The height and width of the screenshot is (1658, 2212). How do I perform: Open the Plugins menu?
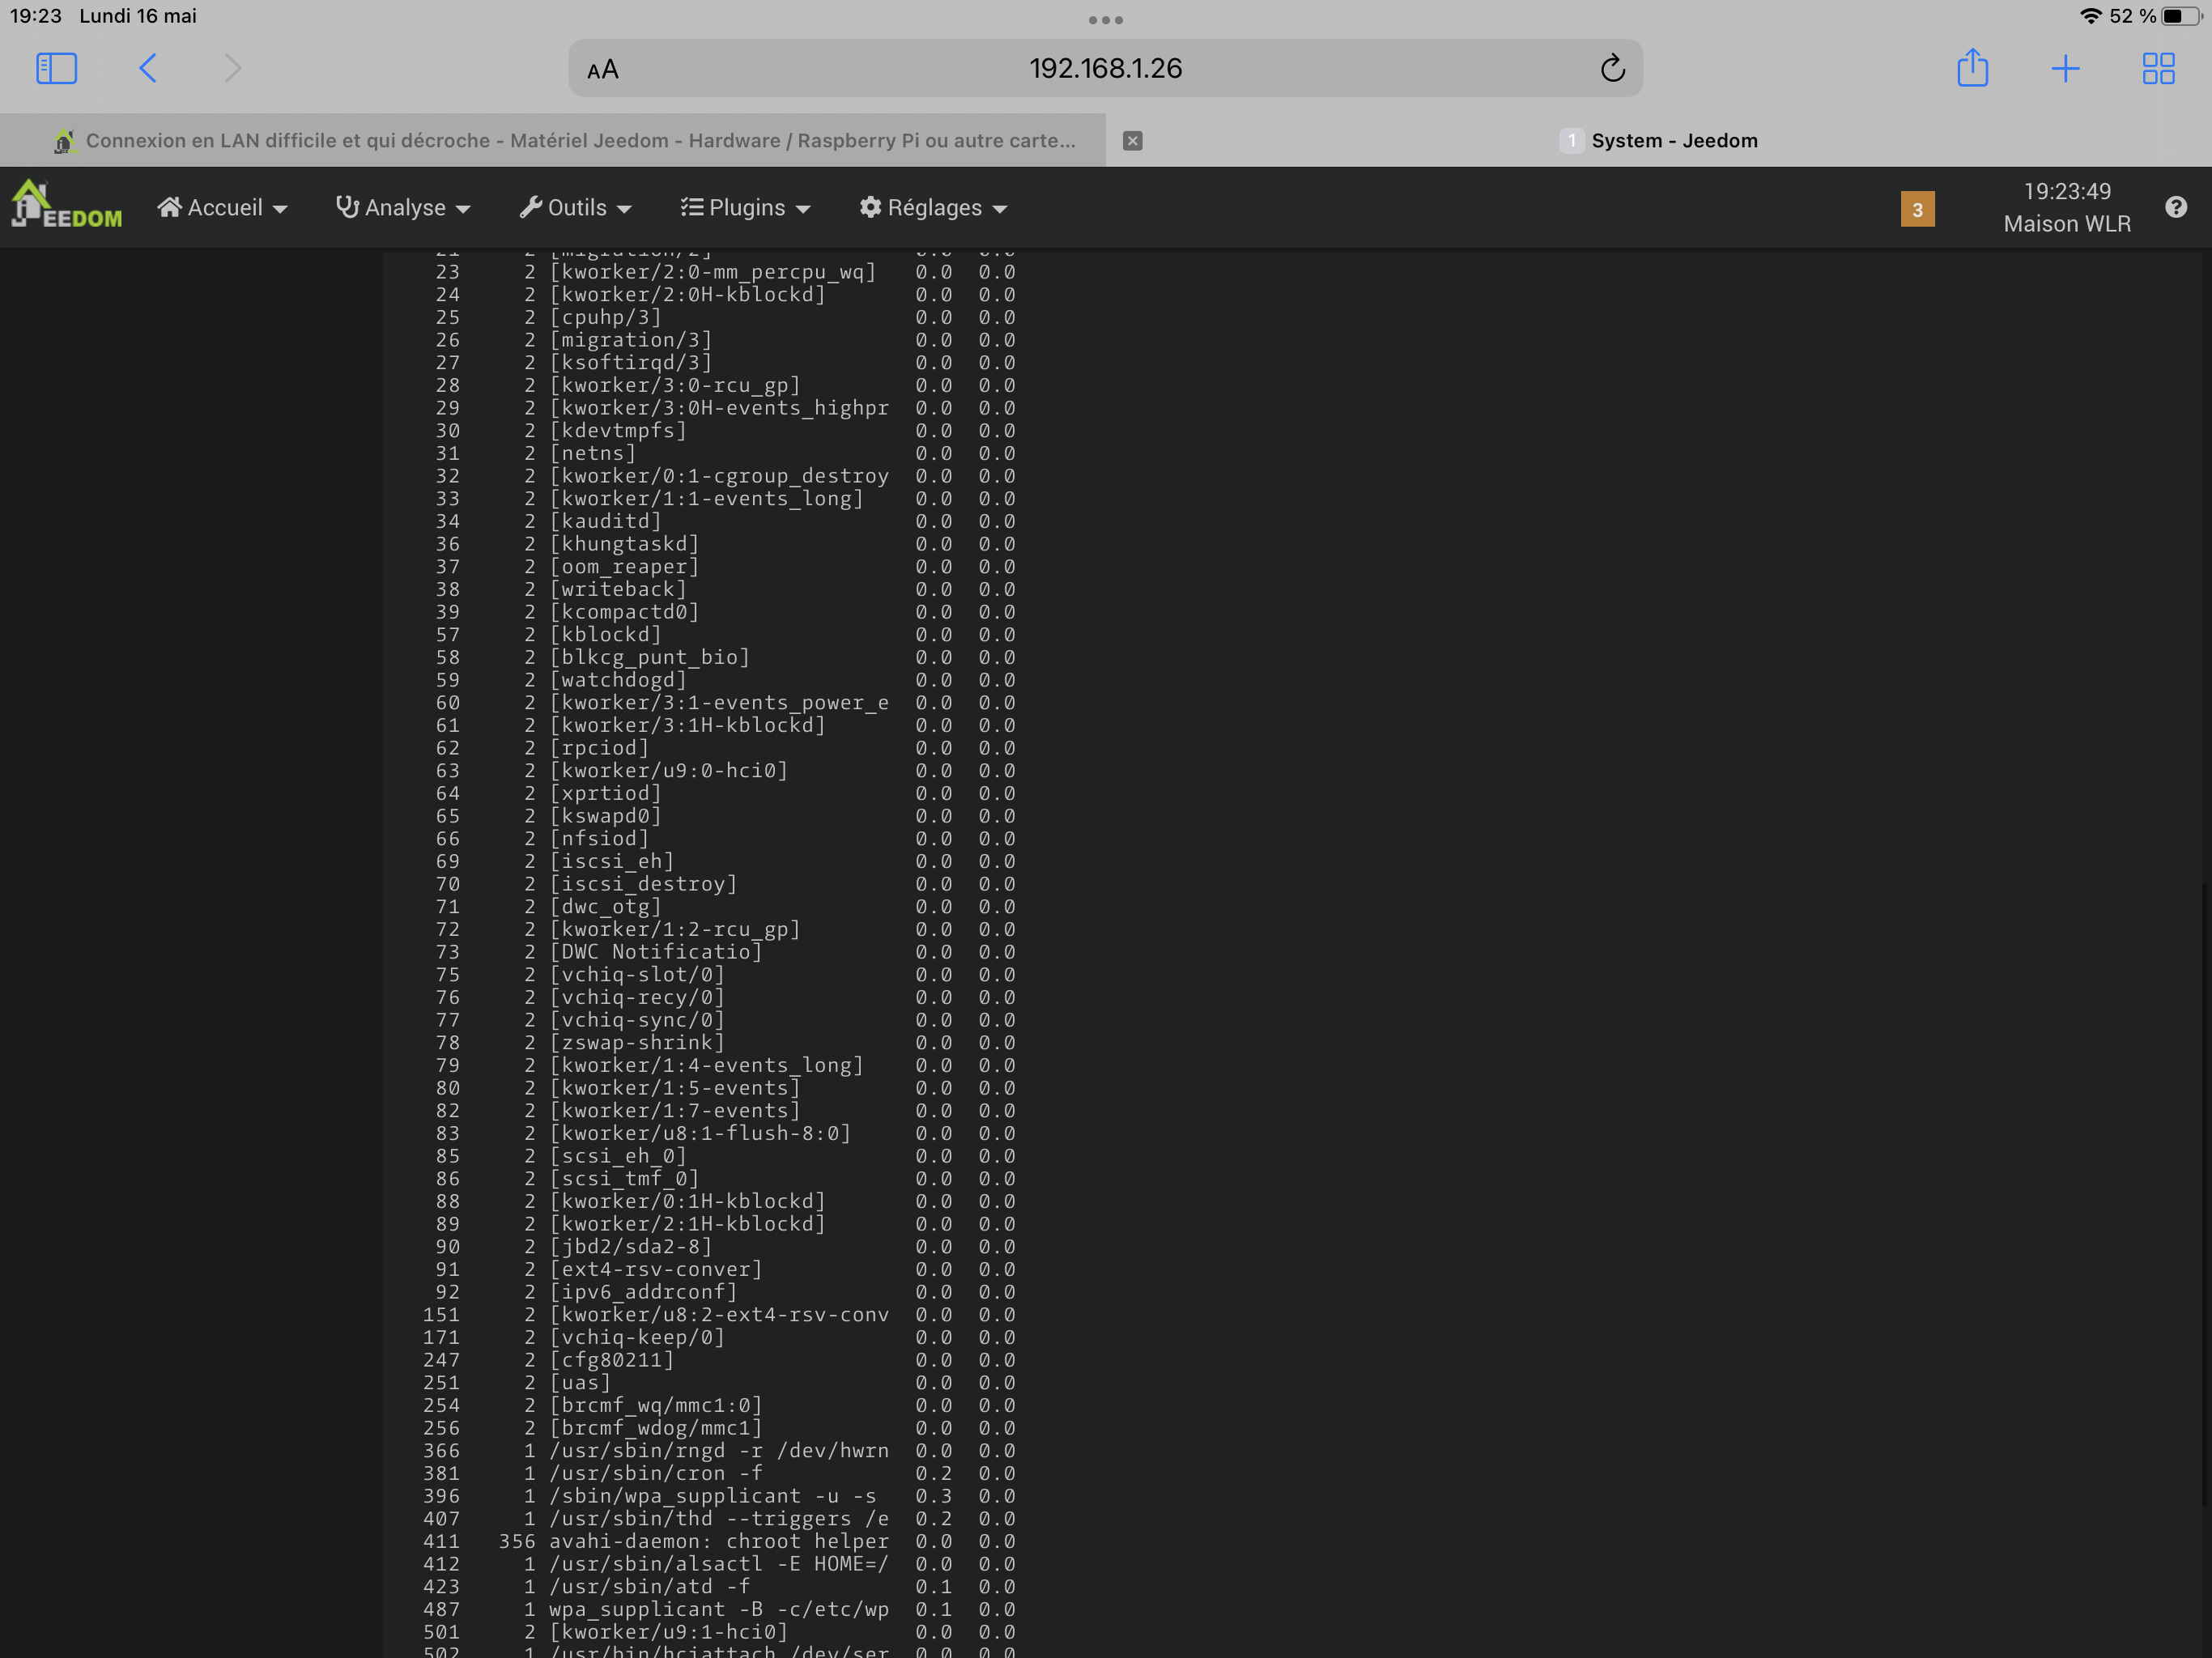pyautogui.click(x=745, y=208)
